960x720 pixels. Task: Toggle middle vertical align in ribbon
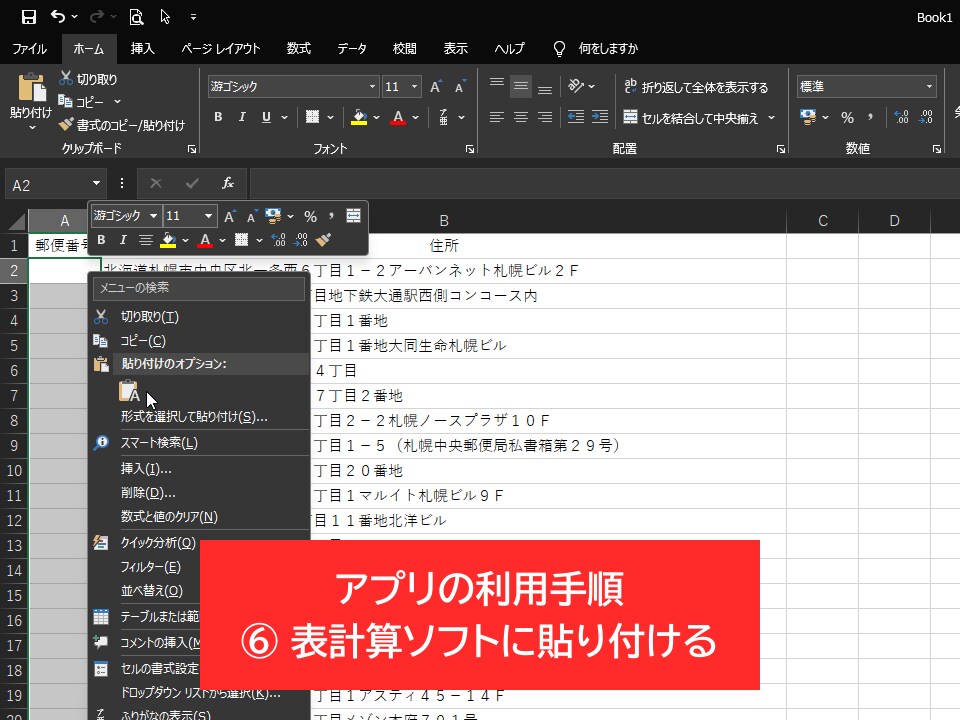click(x=520, y=86)
